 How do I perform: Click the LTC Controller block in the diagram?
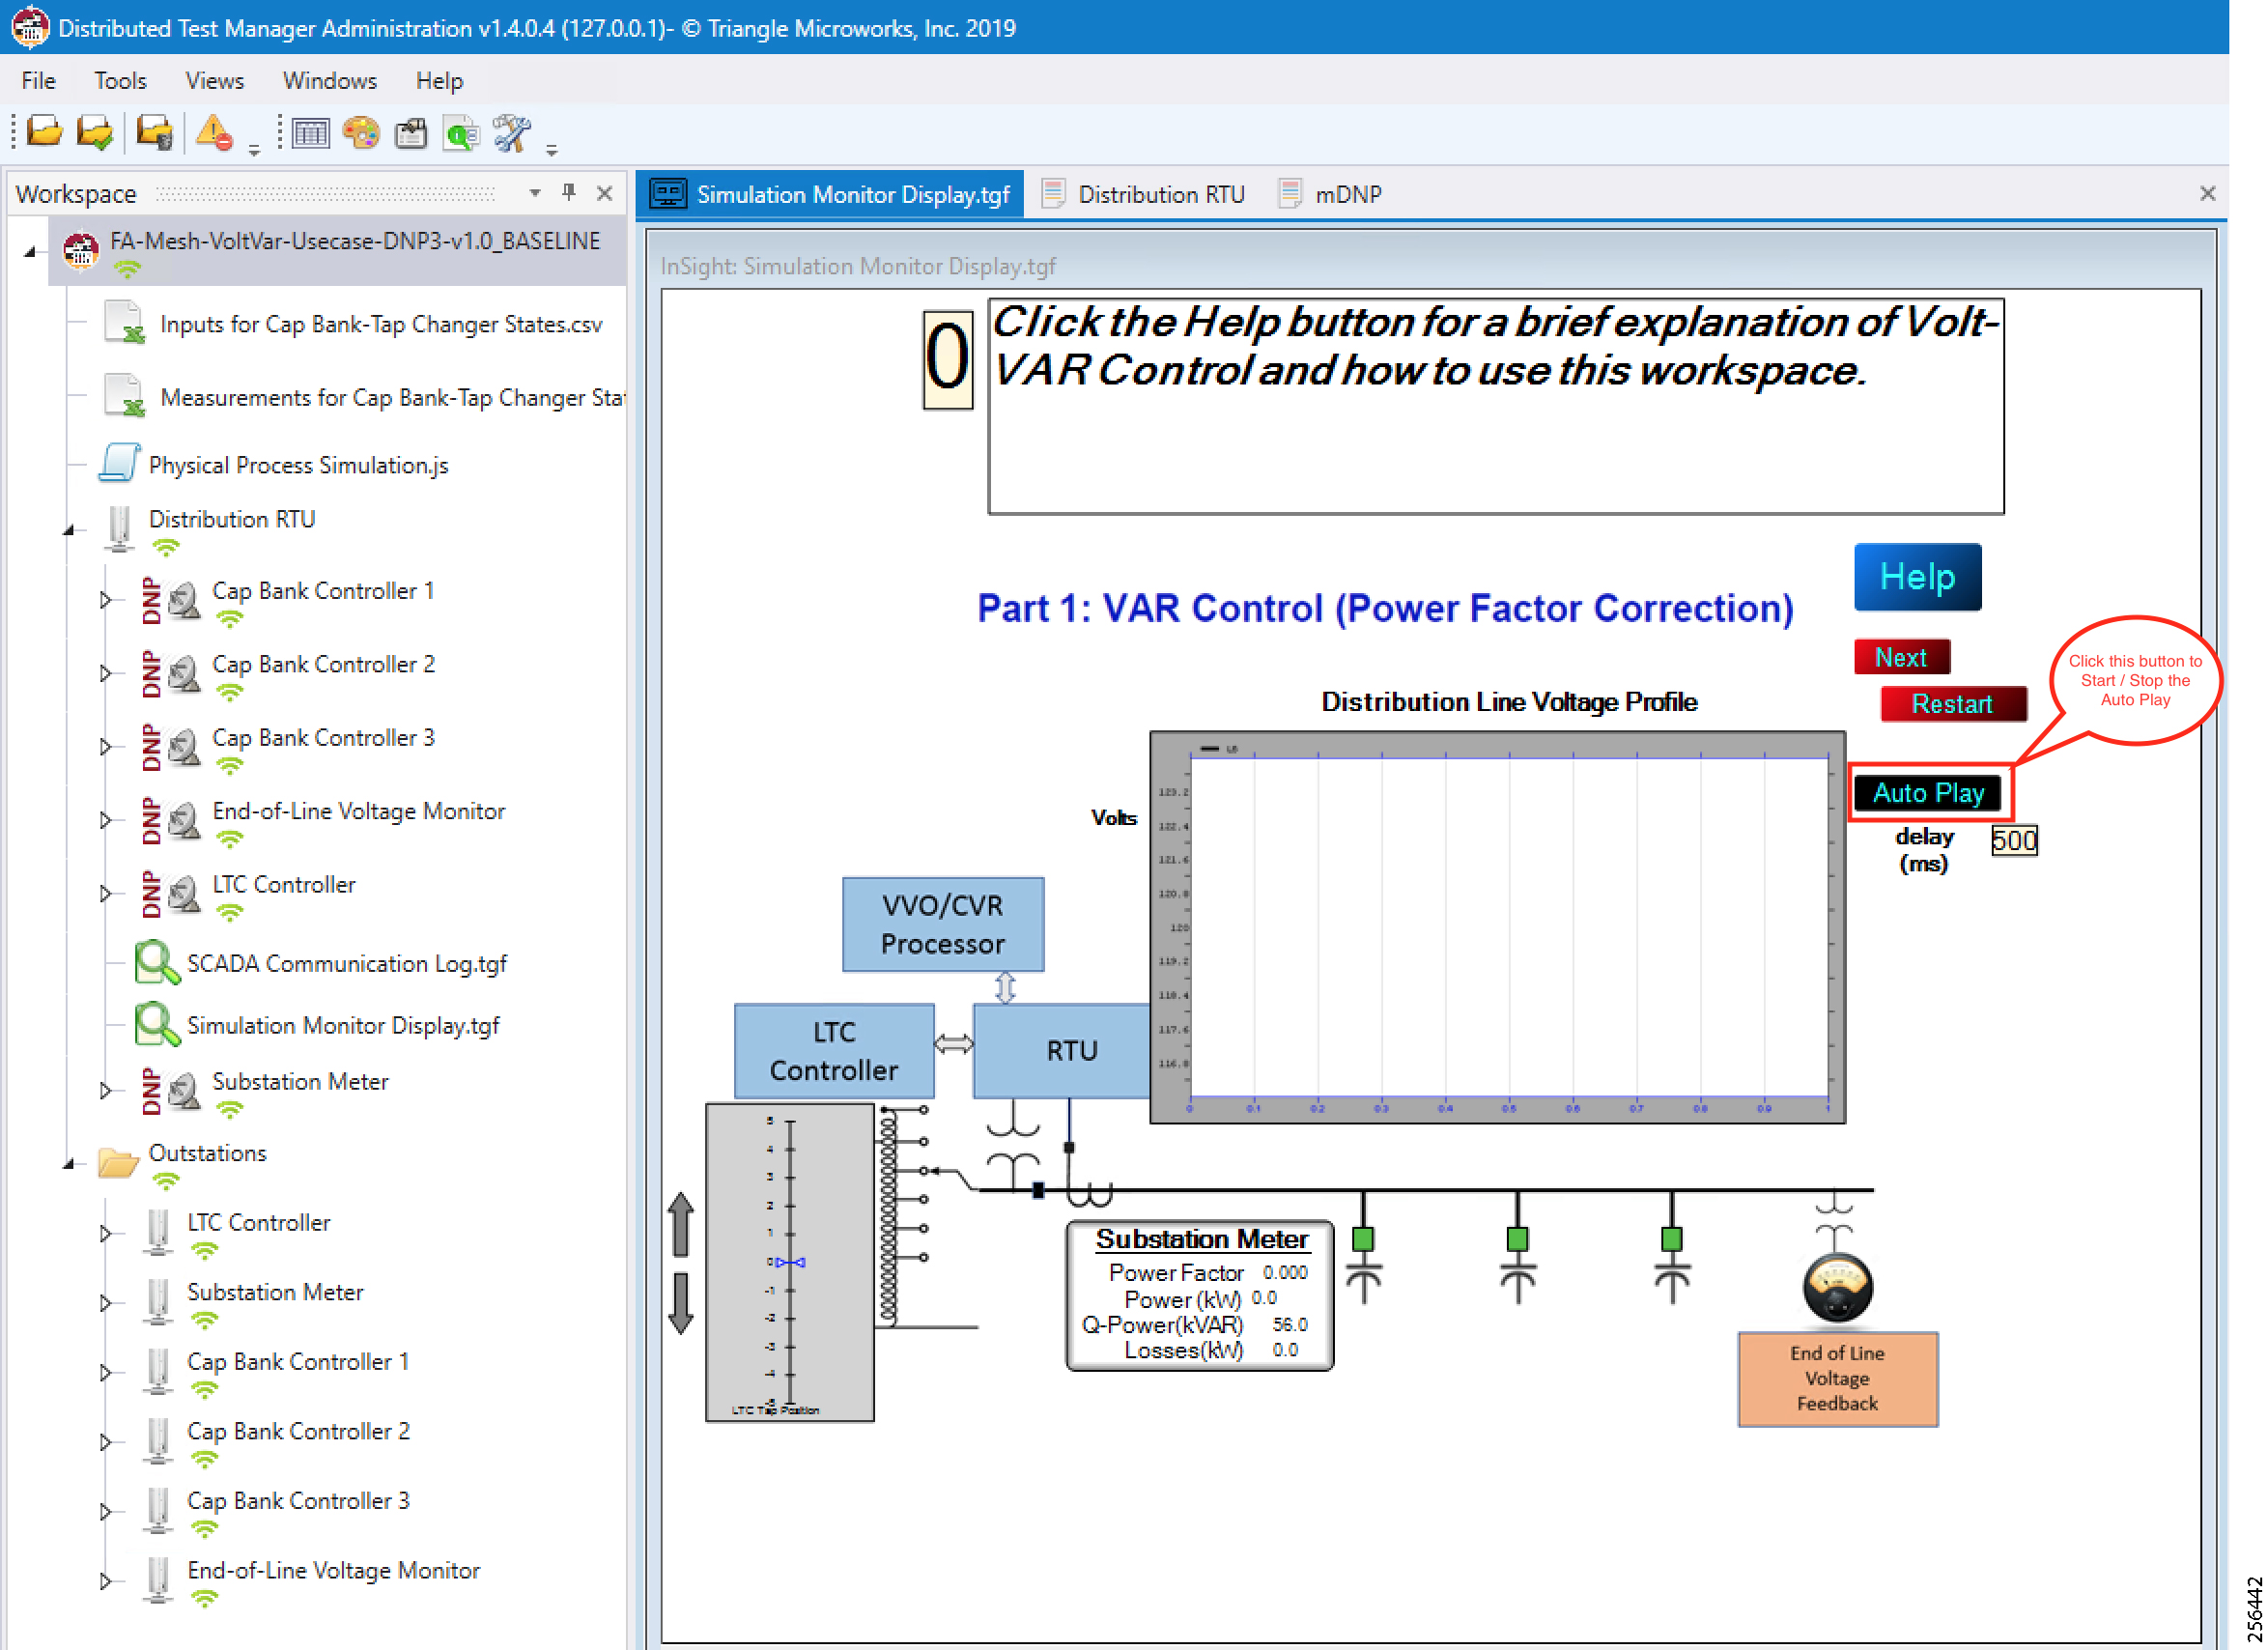pos(833,1050)
